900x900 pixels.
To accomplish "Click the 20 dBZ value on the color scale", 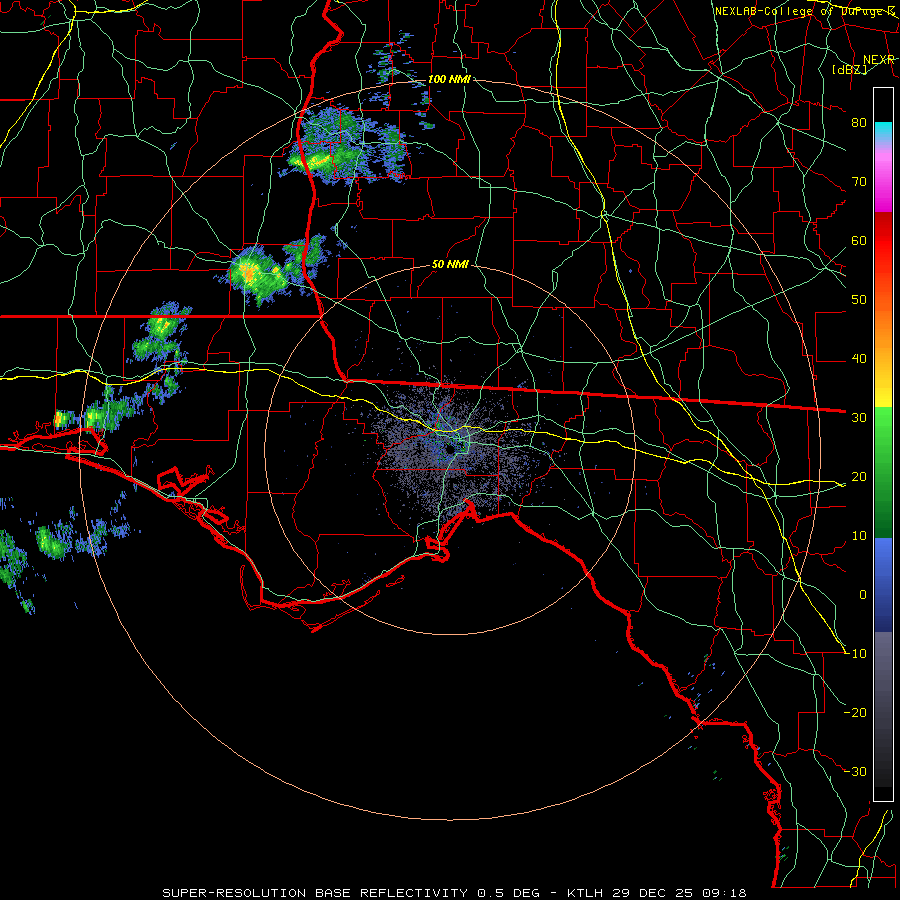I will click(x=859, y=477).
